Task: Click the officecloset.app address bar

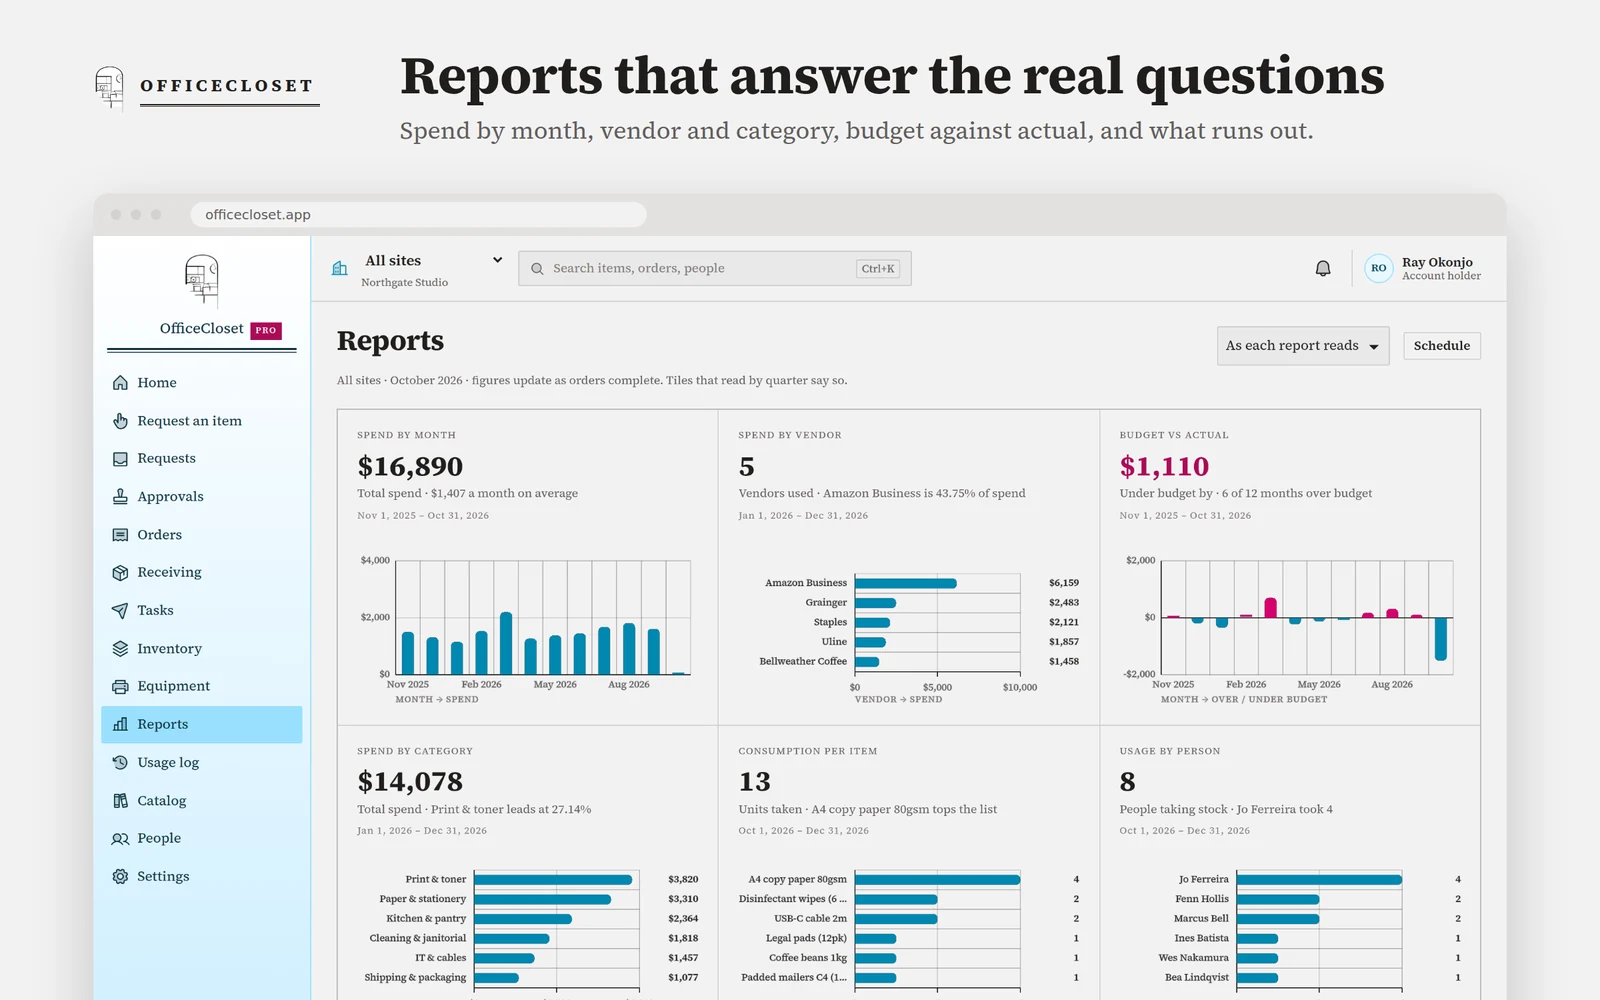Action: (x=418, y=214)
